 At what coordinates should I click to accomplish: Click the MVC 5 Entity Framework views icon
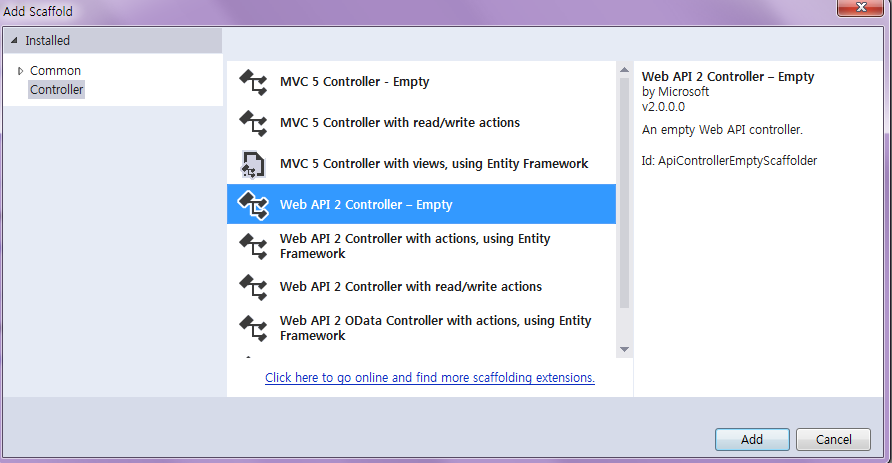click(253, 164)
